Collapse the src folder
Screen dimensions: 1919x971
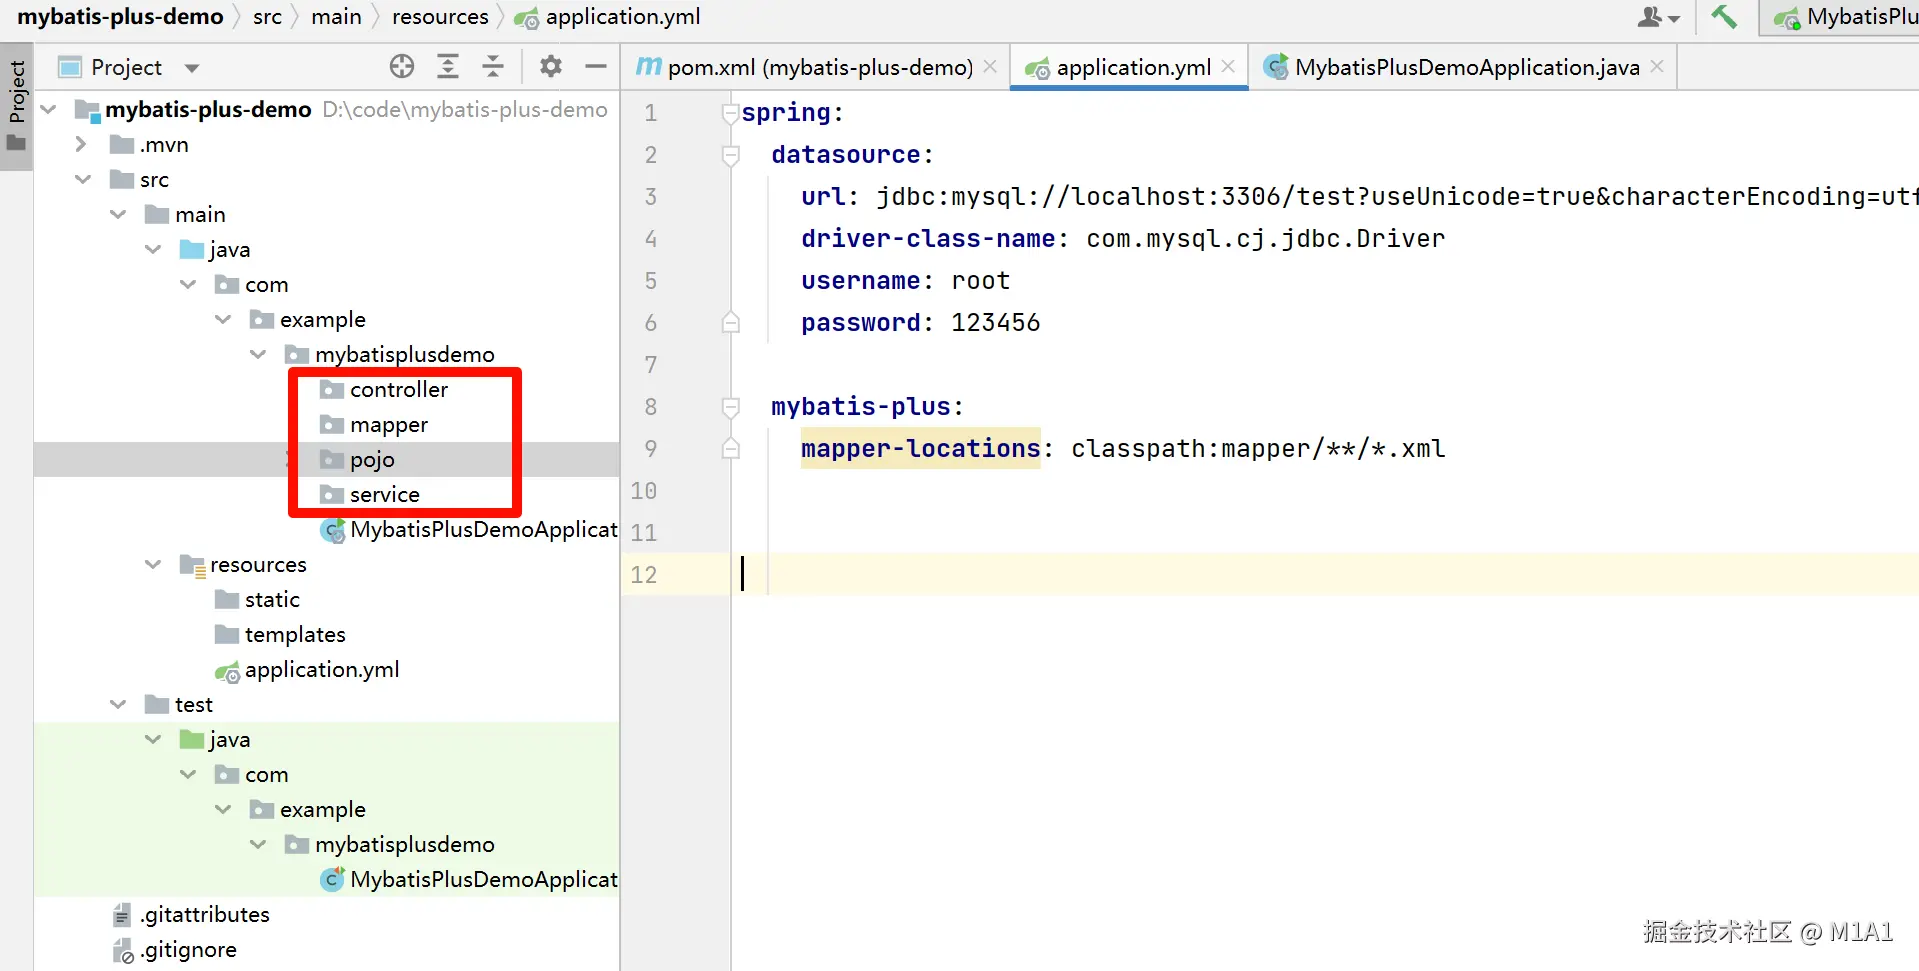click(83, 179)
